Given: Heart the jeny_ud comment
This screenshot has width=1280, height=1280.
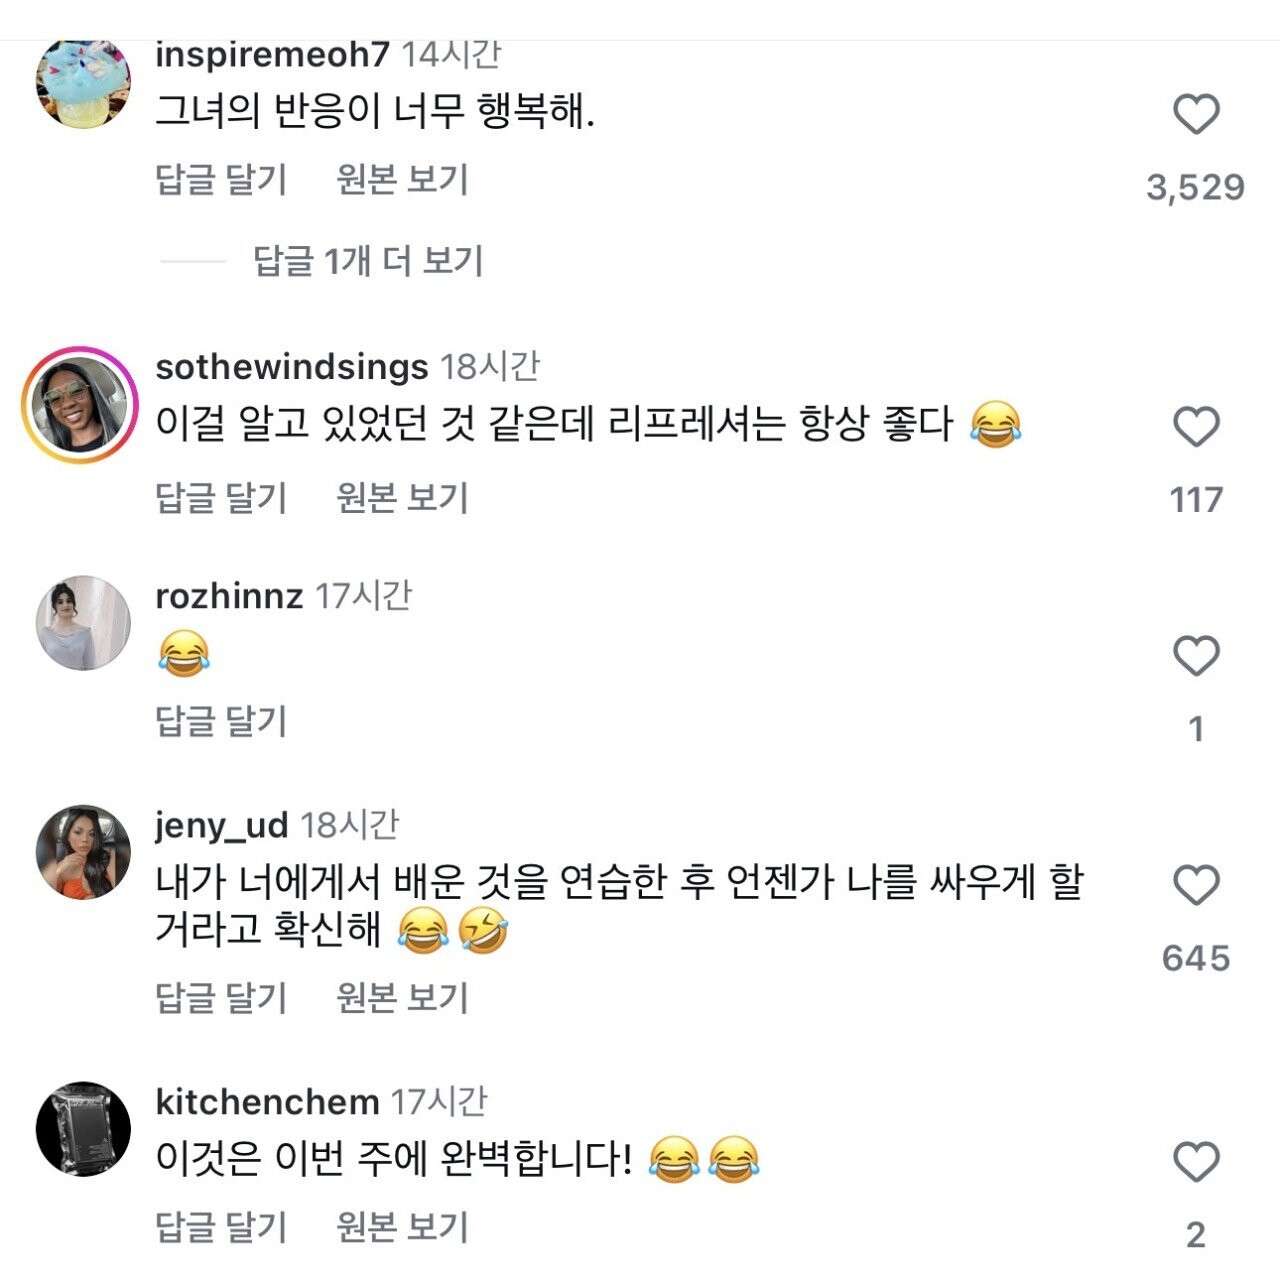Looking at the screenshot, I should 1195,886.
